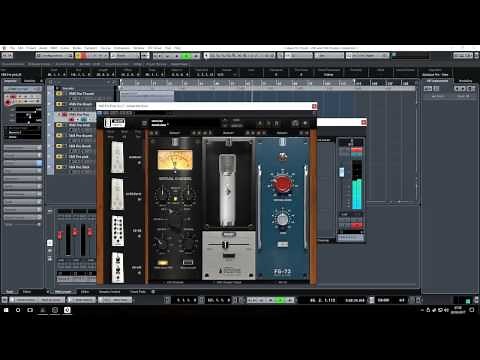Open the Project menu
Screen dimensions: 480x360
(31, 48)
